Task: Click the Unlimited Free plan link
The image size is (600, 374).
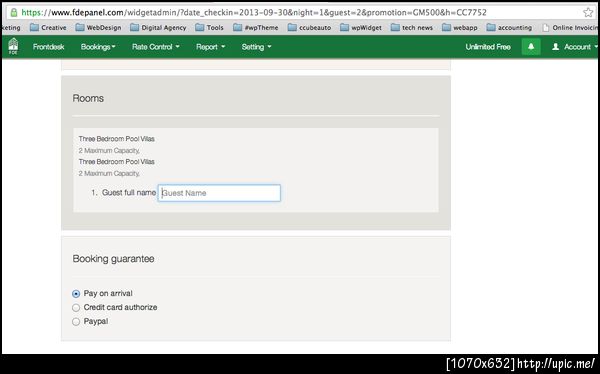Action: (x=488, y=47)
